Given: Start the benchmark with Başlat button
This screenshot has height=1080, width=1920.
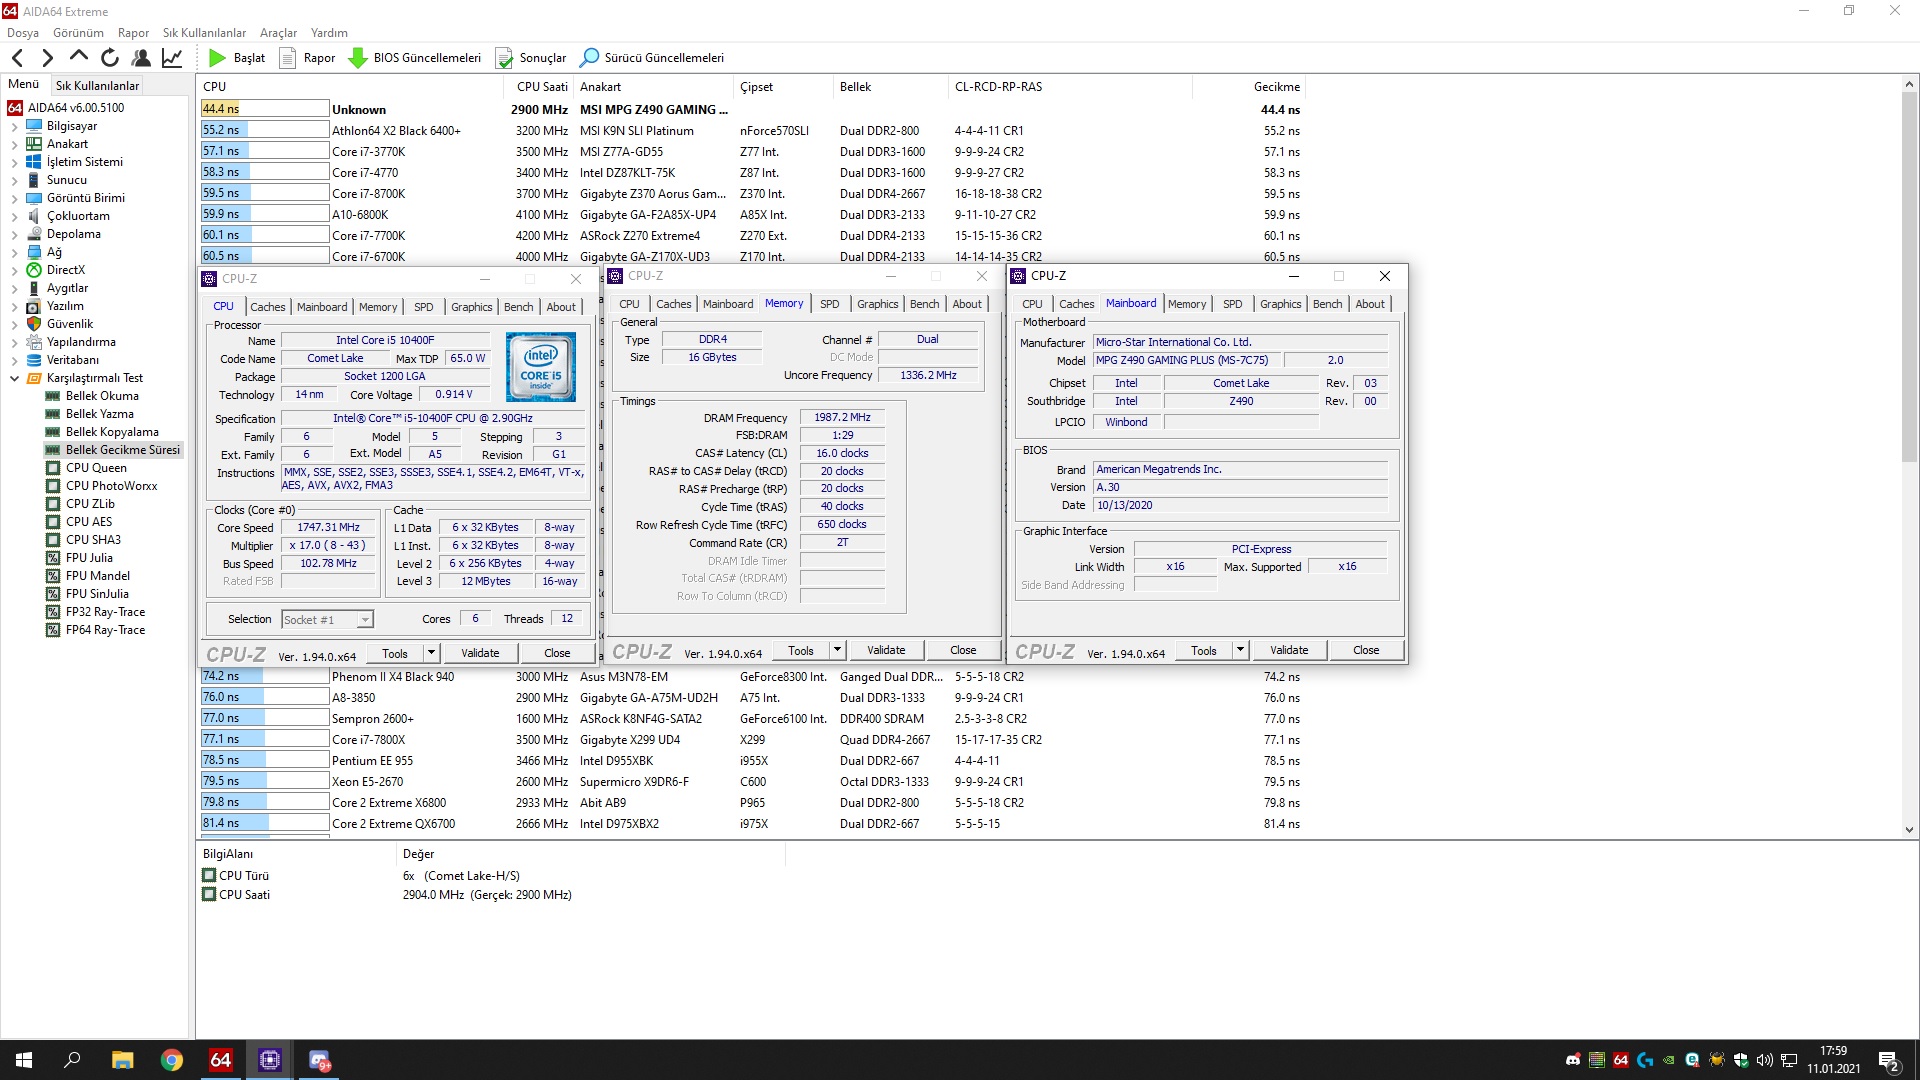Looking at the screenshot, I should 237,58.
